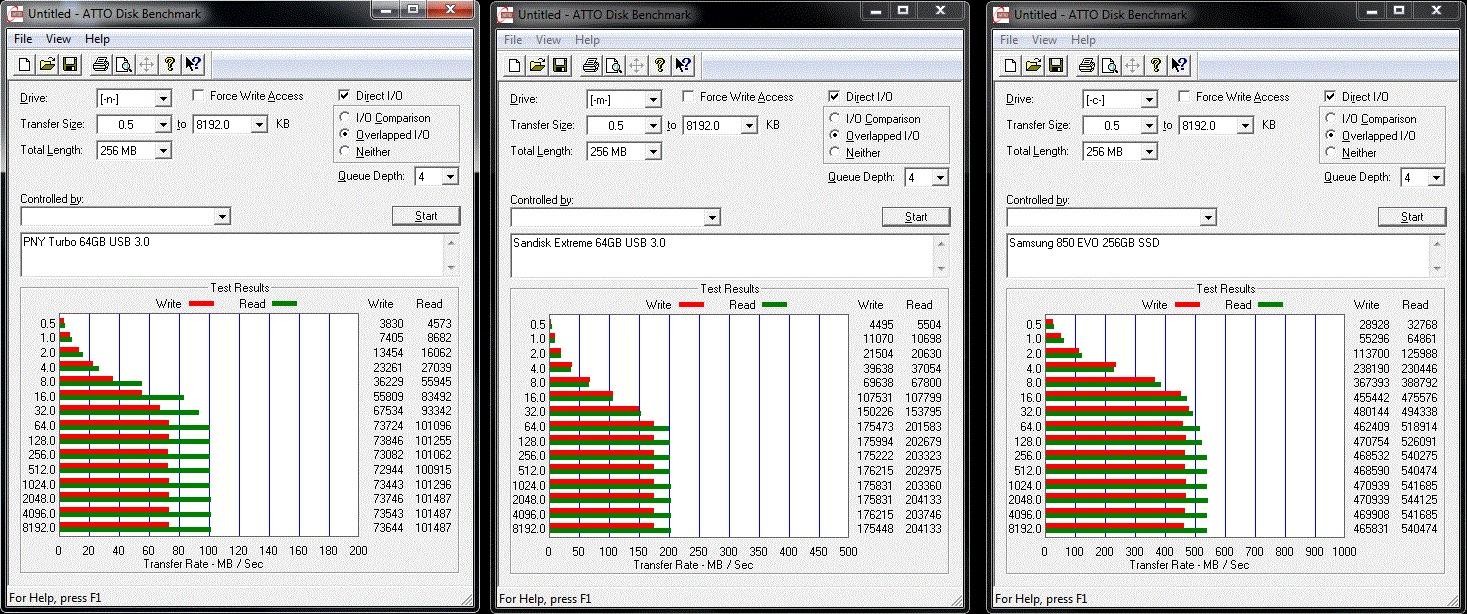Click the Save icon in the Samsung window
This screenshot has width=1467, height=614.
pyautogui.click(x=1057, y=65)
